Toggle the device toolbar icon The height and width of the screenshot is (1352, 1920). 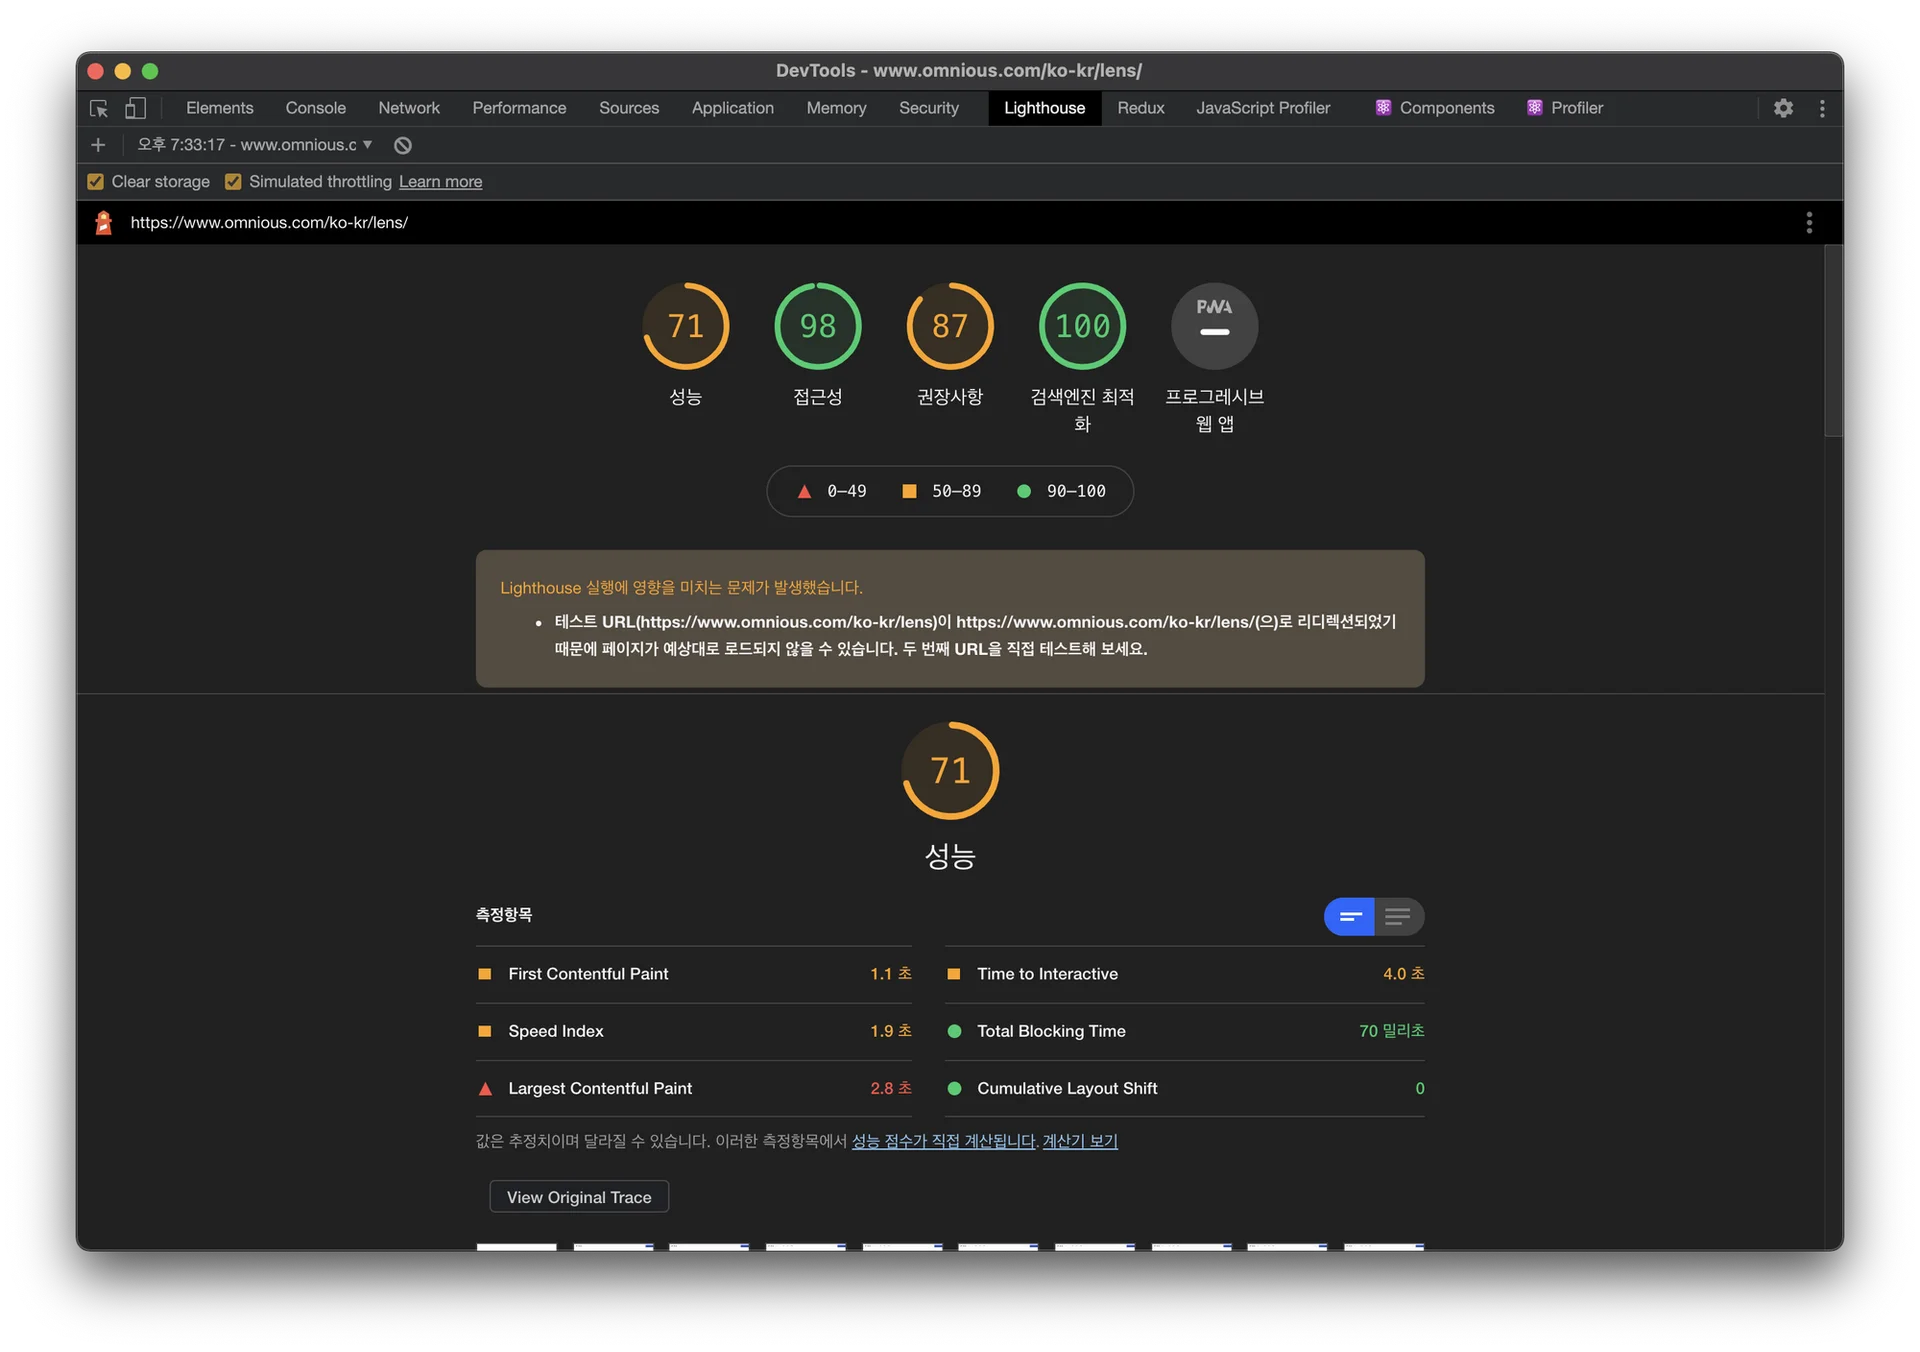pos(135,108)
